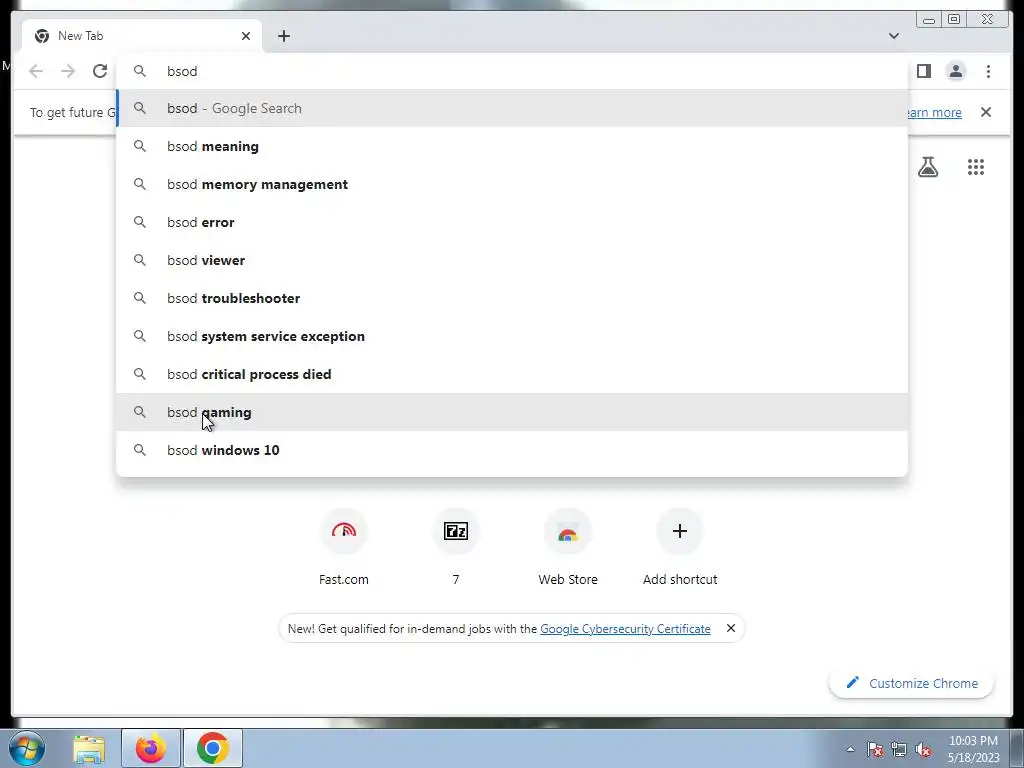Open the profile avatar menu
1024x768 pixels.
pos(955,71)
